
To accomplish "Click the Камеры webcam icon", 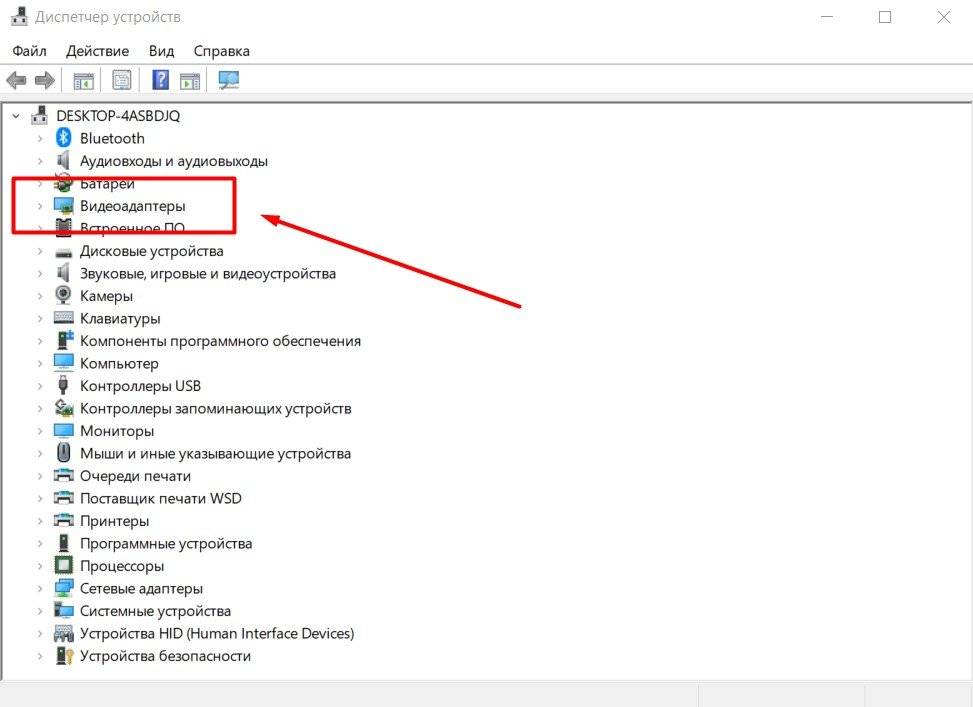I will (64, 296).
